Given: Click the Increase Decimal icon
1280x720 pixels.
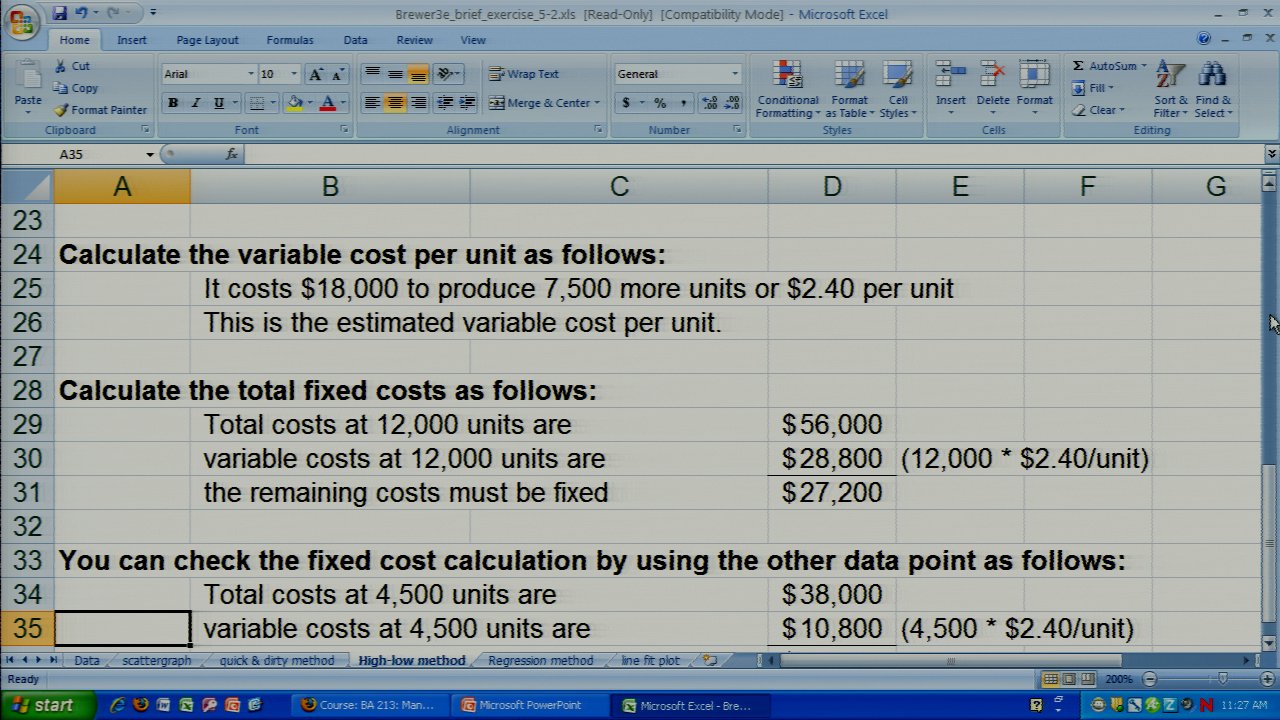Looking at the screenshot, I should pyautogui.click(x=709, y=103).
